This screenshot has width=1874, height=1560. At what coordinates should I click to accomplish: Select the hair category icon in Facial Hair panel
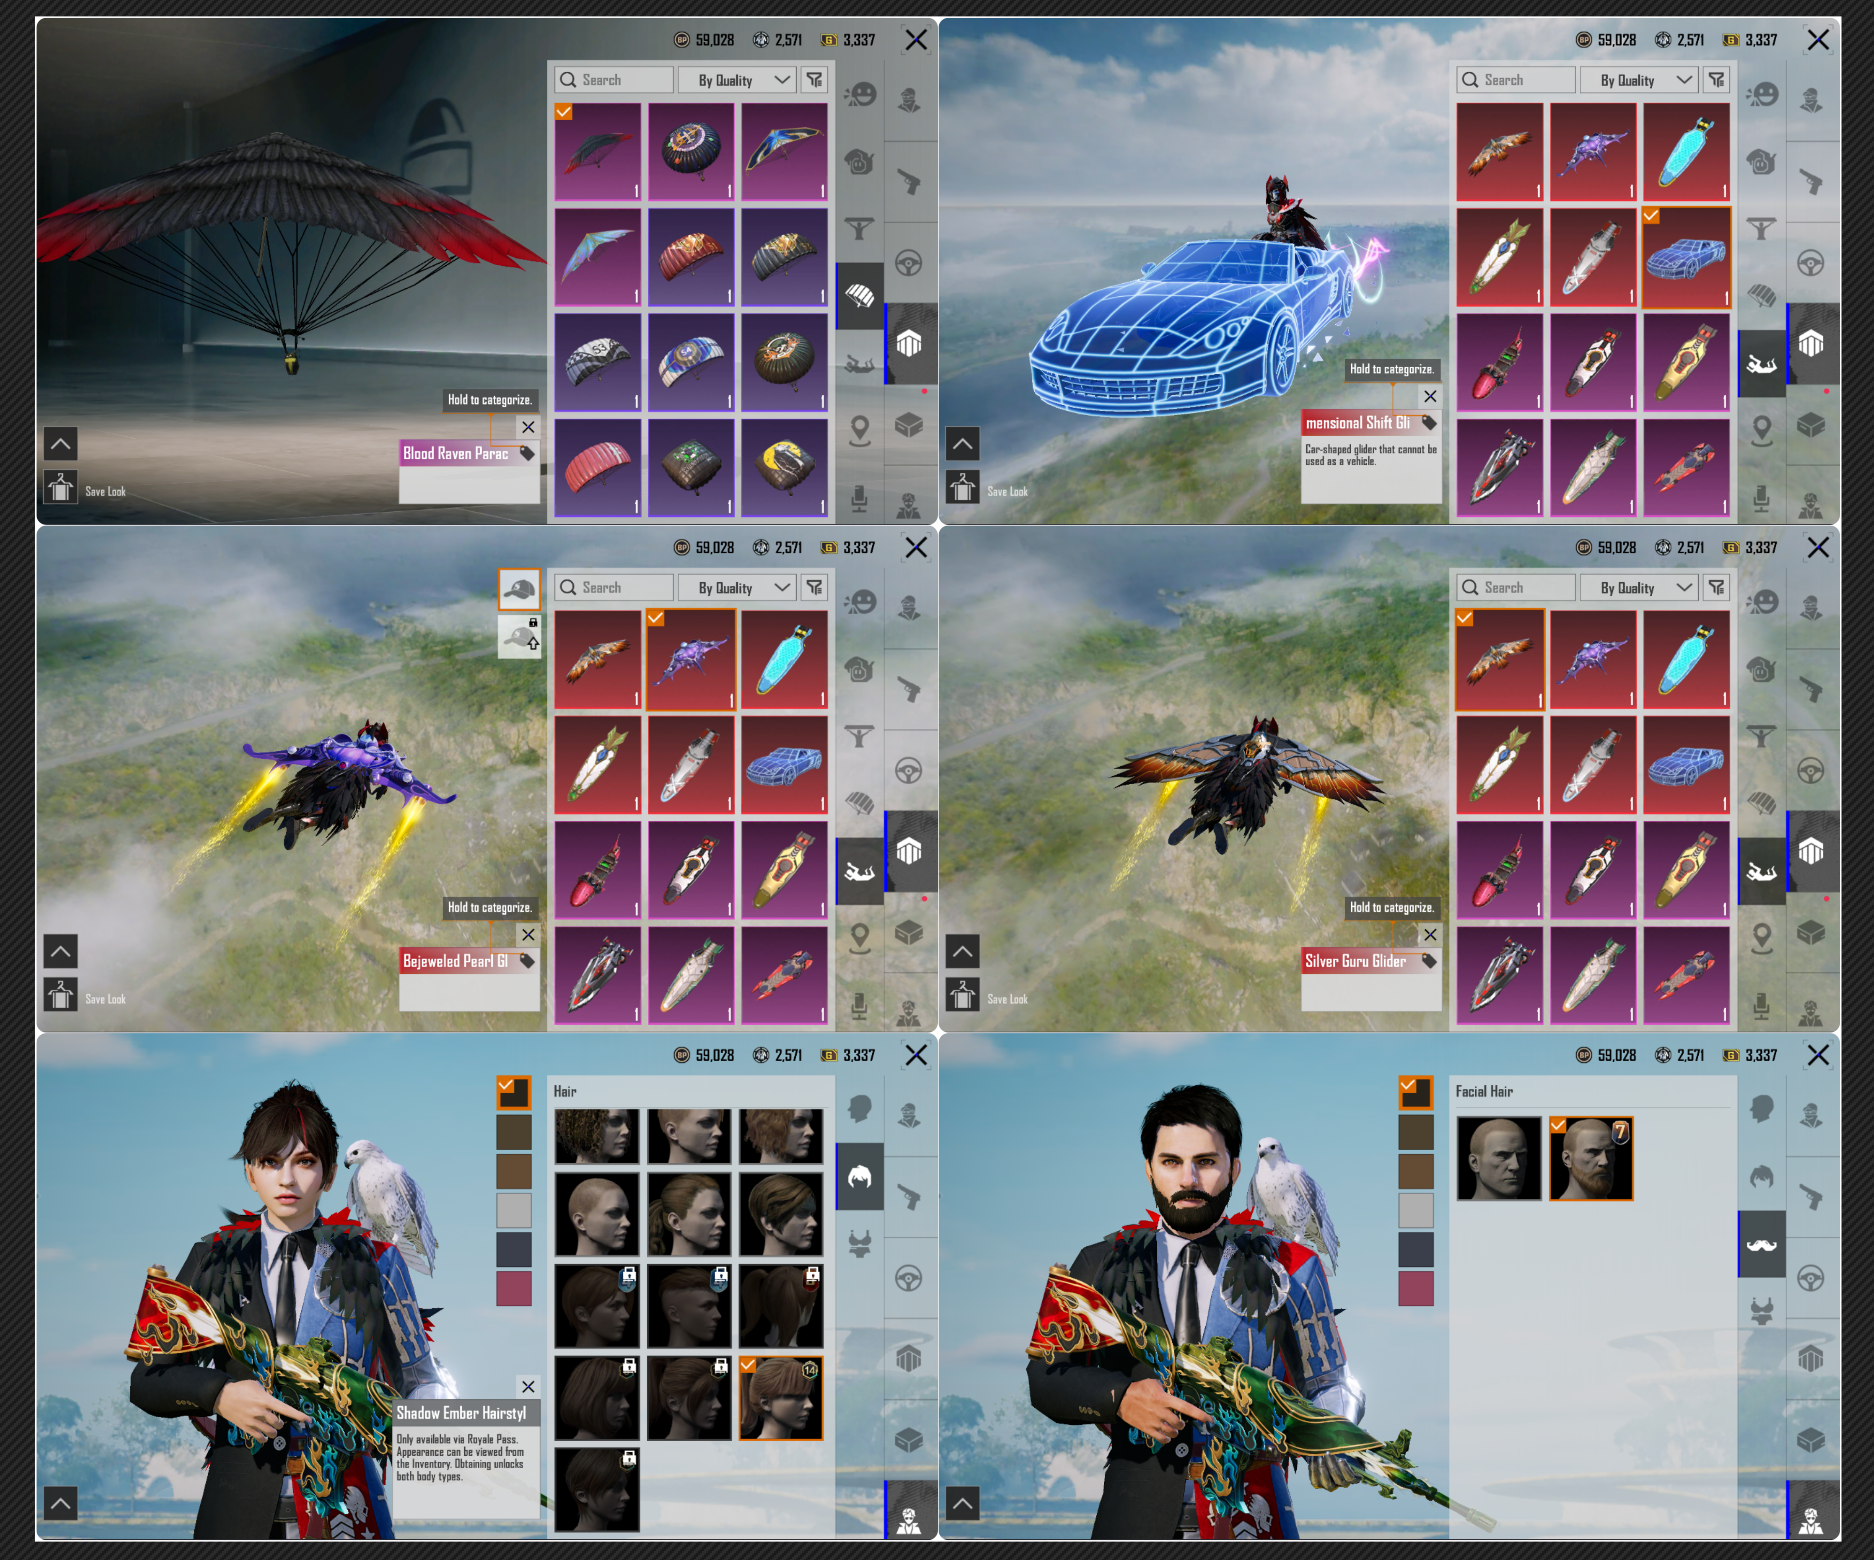[1762, 1177]
